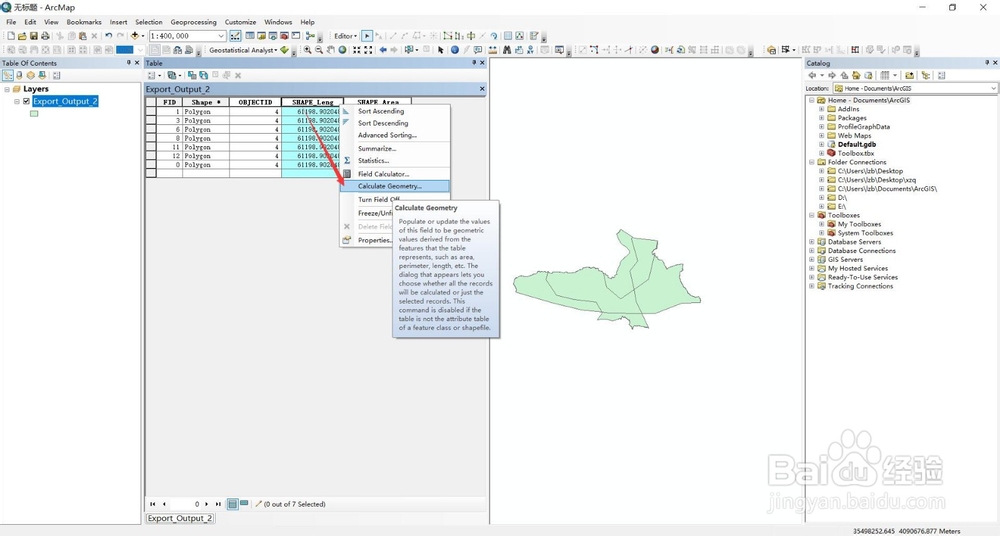Viewport: 1000px width, 536px height.
Task: Open the Bookmarks menu
Action: (x=84, y=22)
